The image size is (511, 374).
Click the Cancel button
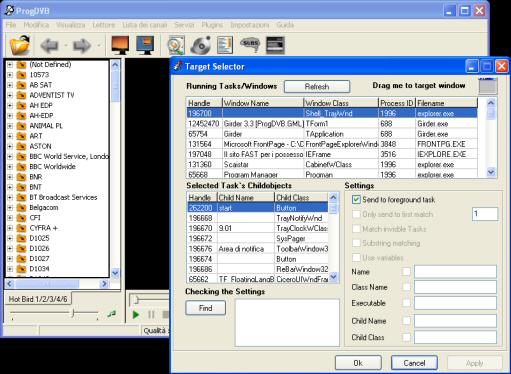click(x=414, y=363)
